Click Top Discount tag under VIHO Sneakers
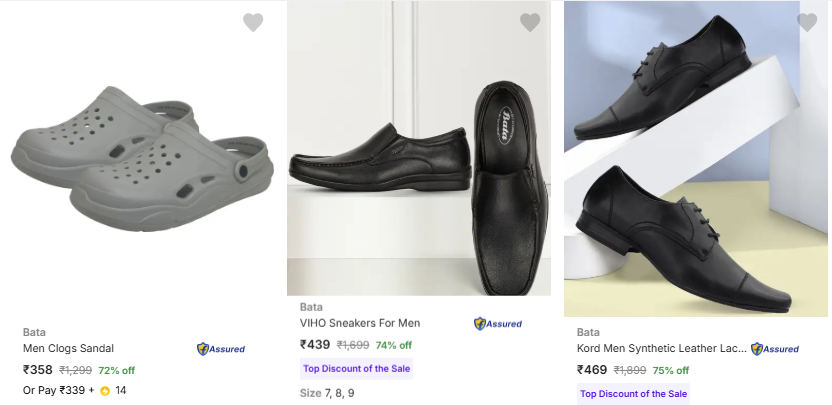 point(356,368)
